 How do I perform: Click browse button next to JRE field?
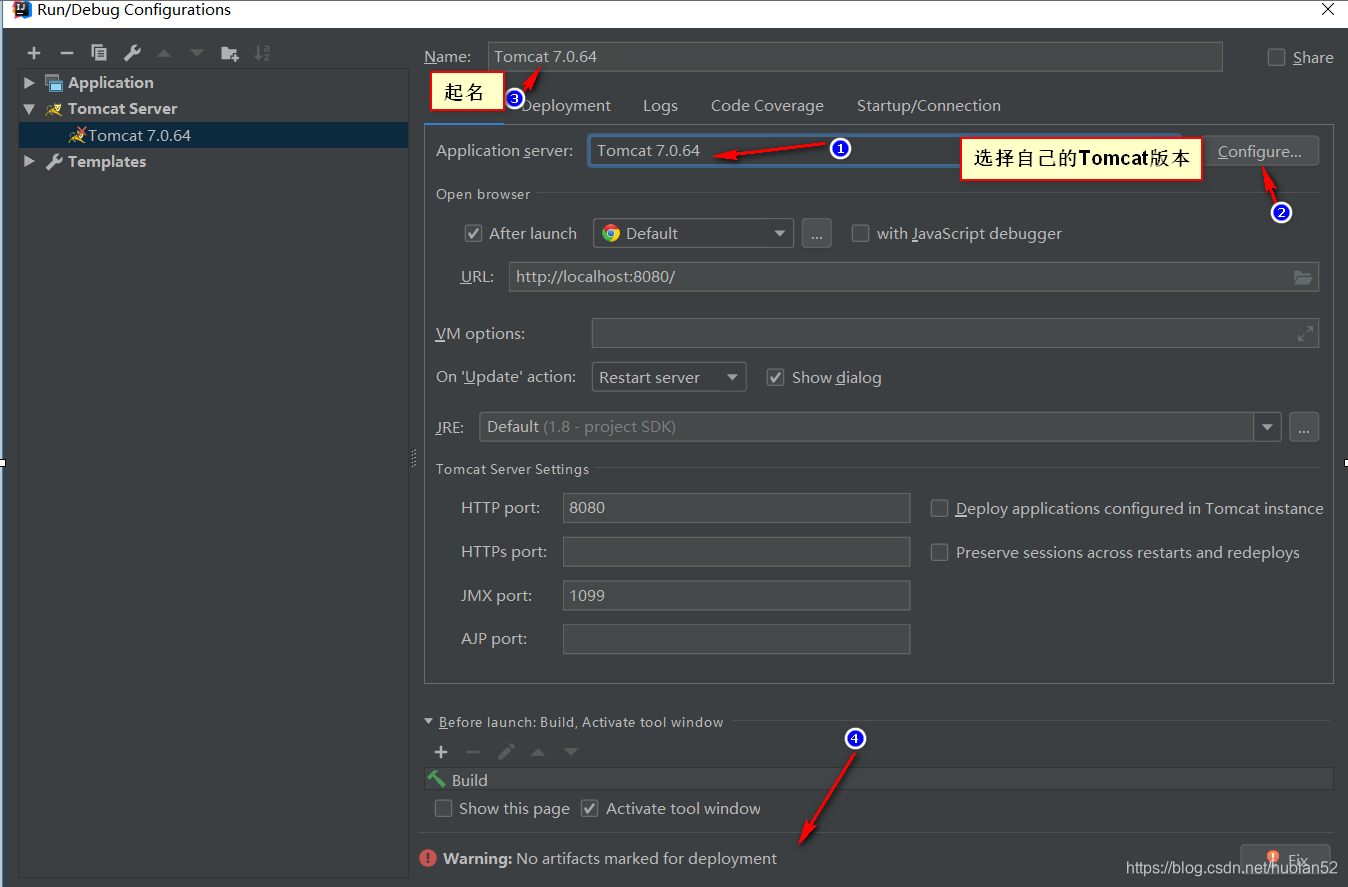[x=1303, y=427]
